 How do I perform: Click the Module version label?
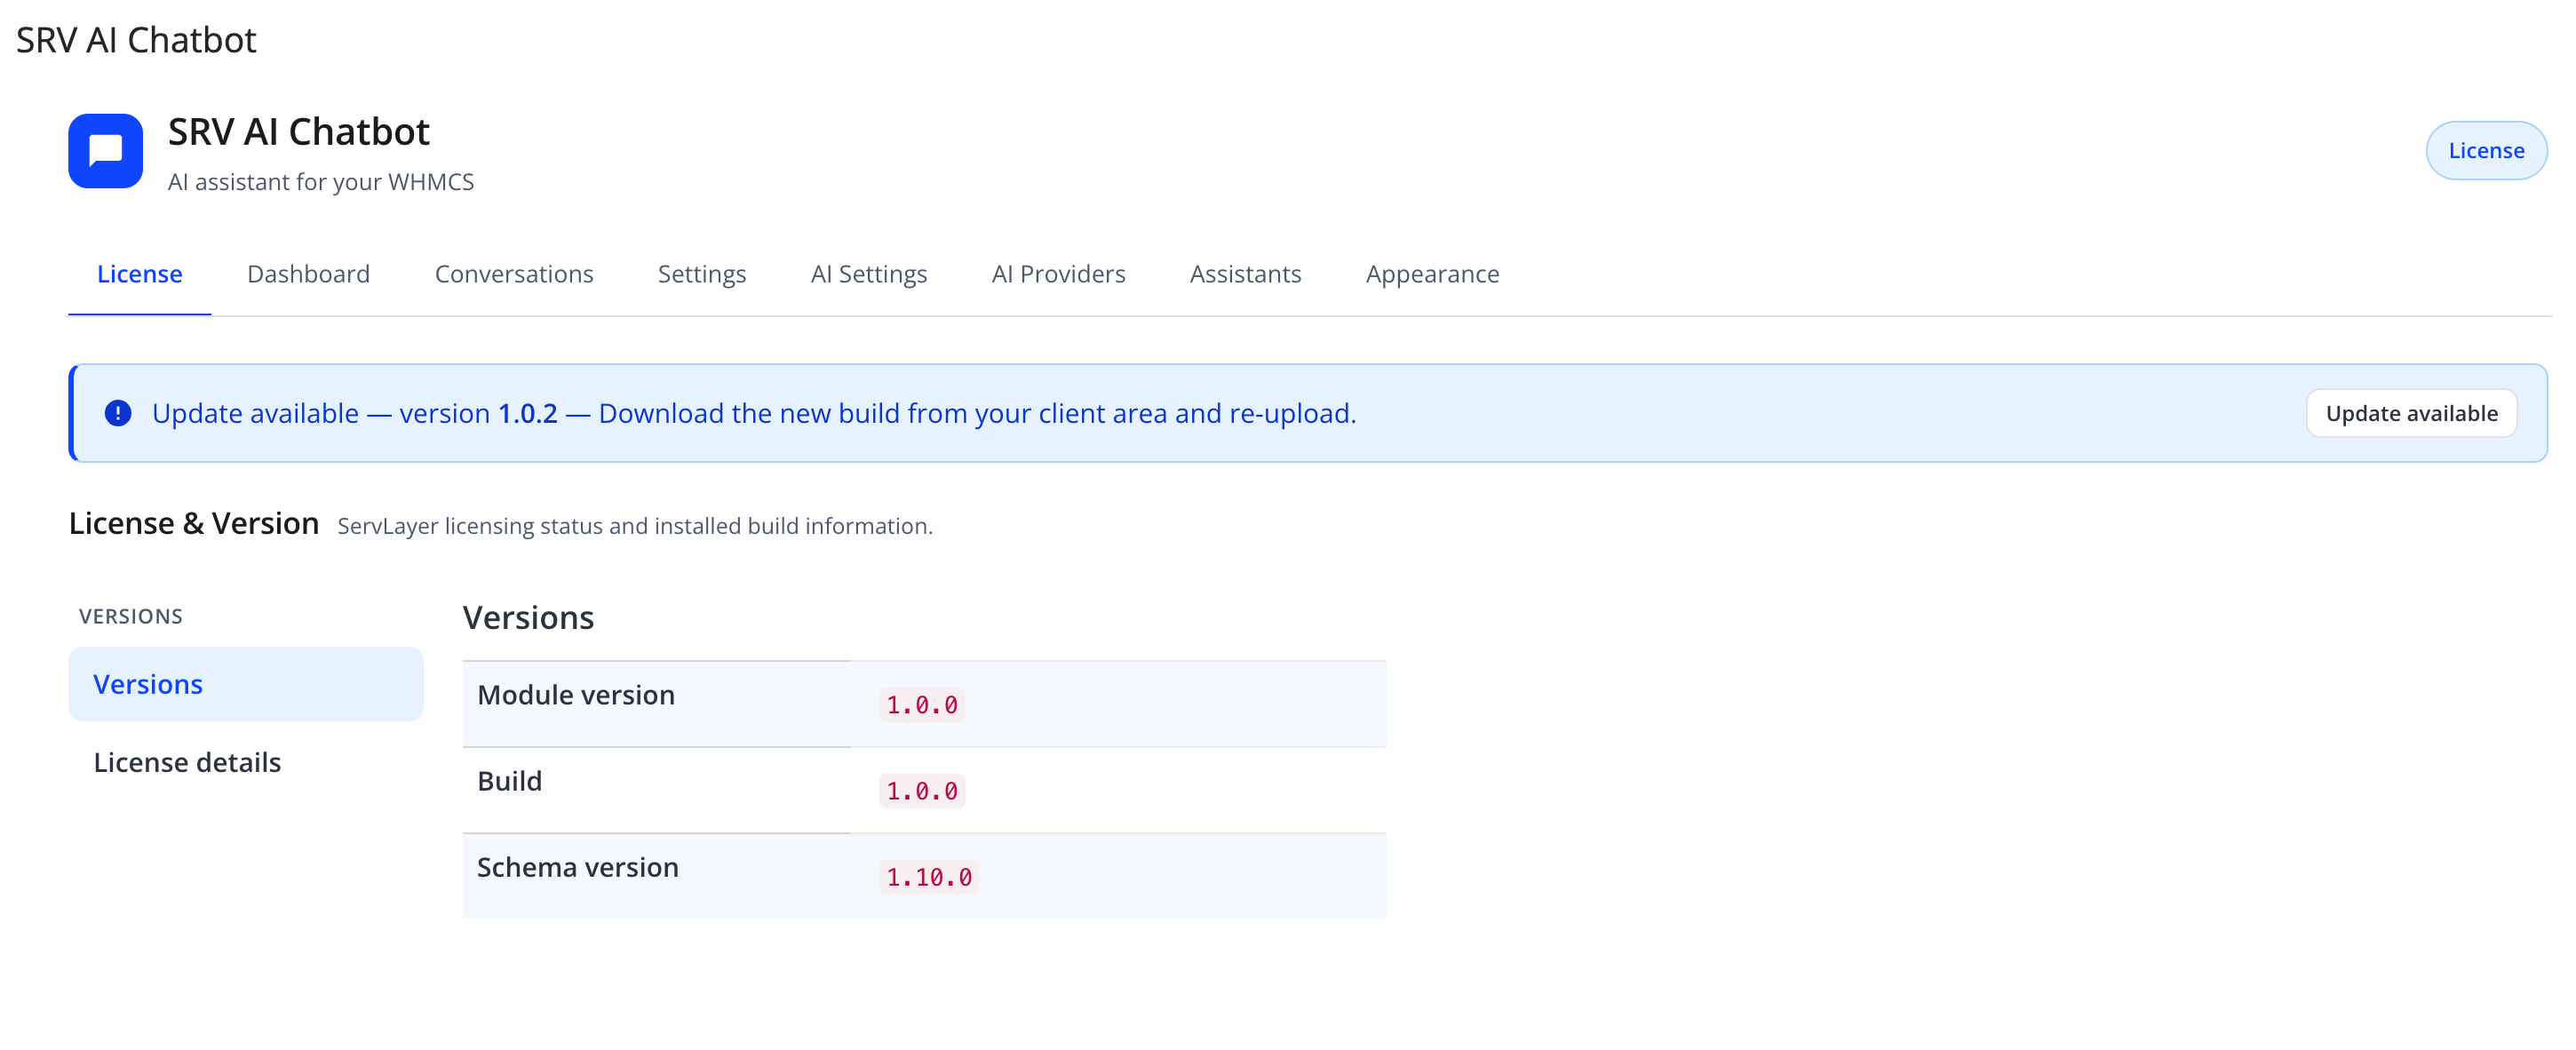tap(576, 695)
